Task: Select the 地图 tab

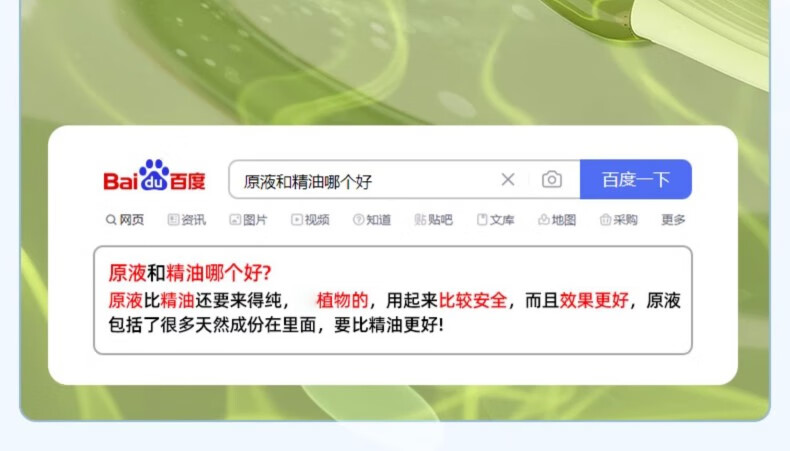Action: click(557, 220)
